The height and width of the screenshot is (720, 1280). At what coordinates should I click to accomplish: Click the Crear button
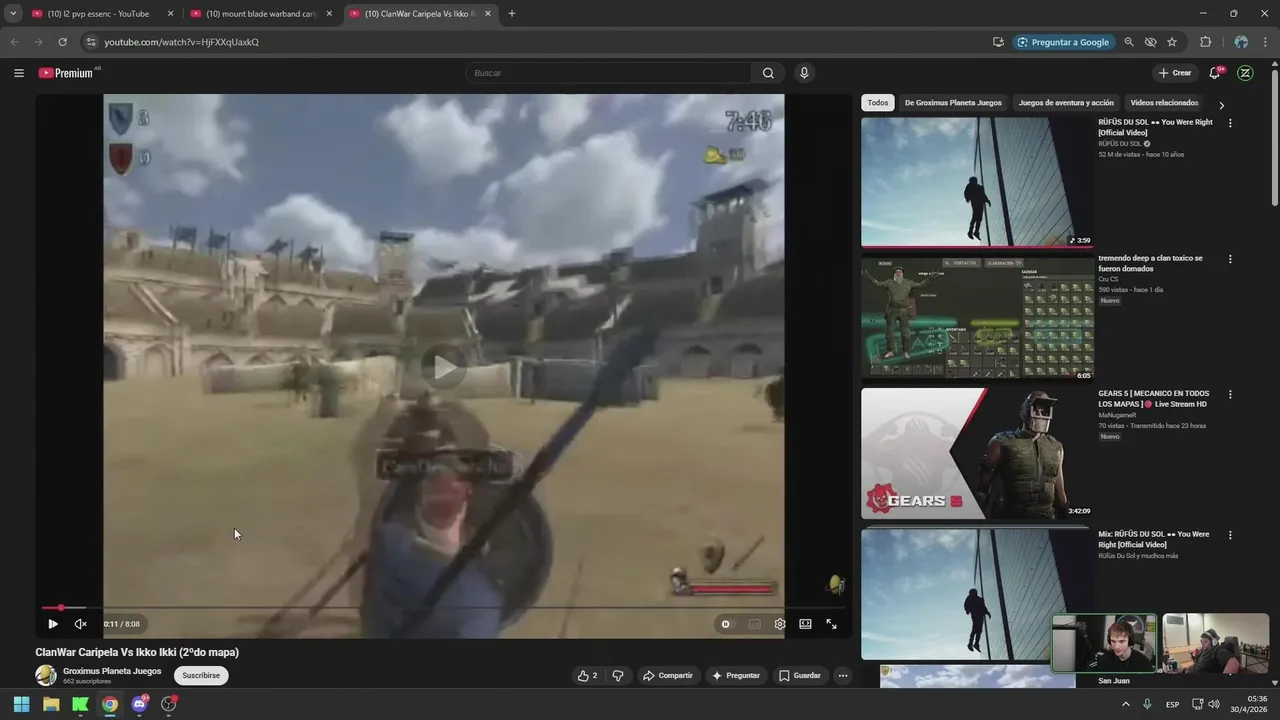click(x=1175, y=73)
